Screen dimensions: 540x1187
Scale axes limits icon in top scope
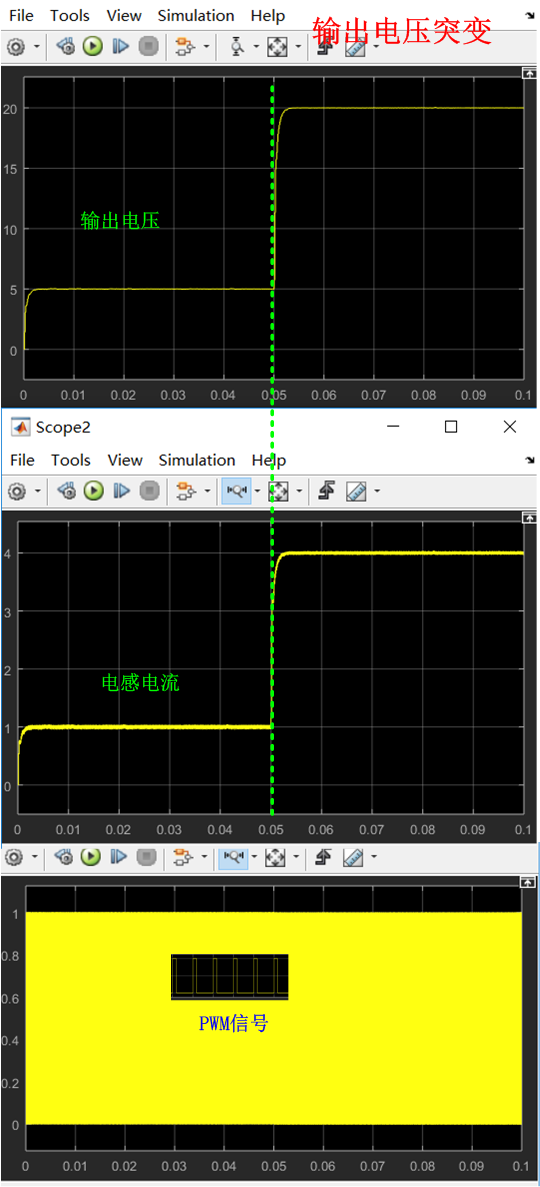pyautogui.click(x=279, y=48)
